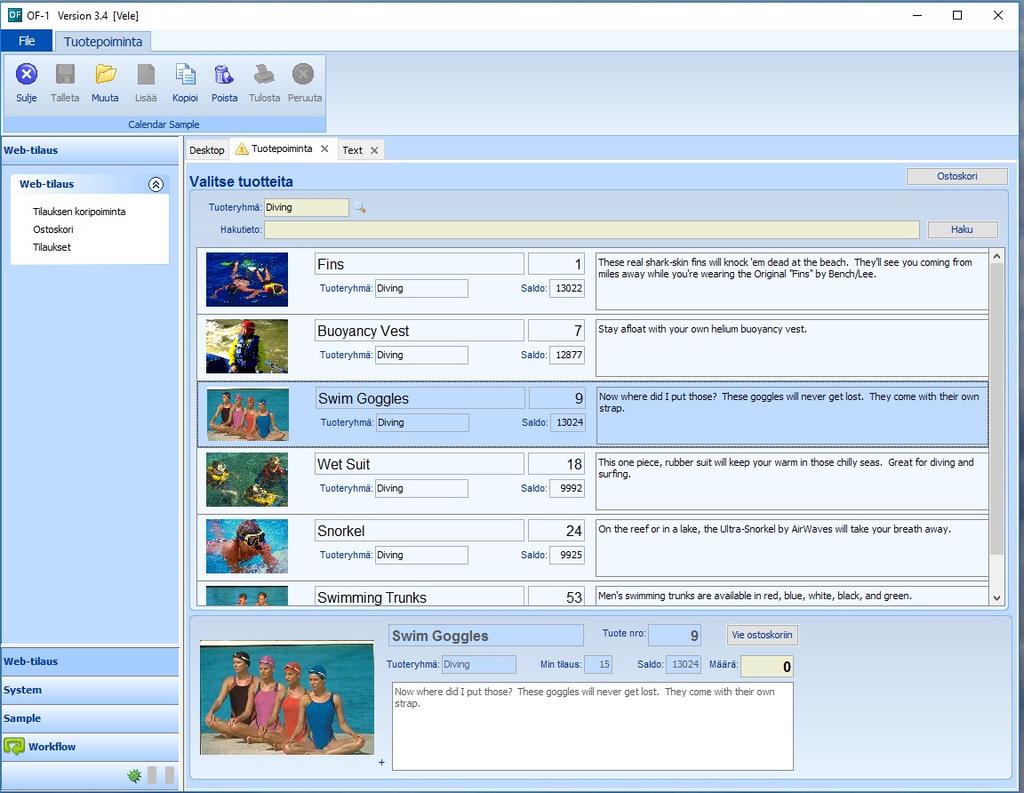1024x793 pixels.
Task: Click the Ostoskori button
Action: (x=957, y=176)
